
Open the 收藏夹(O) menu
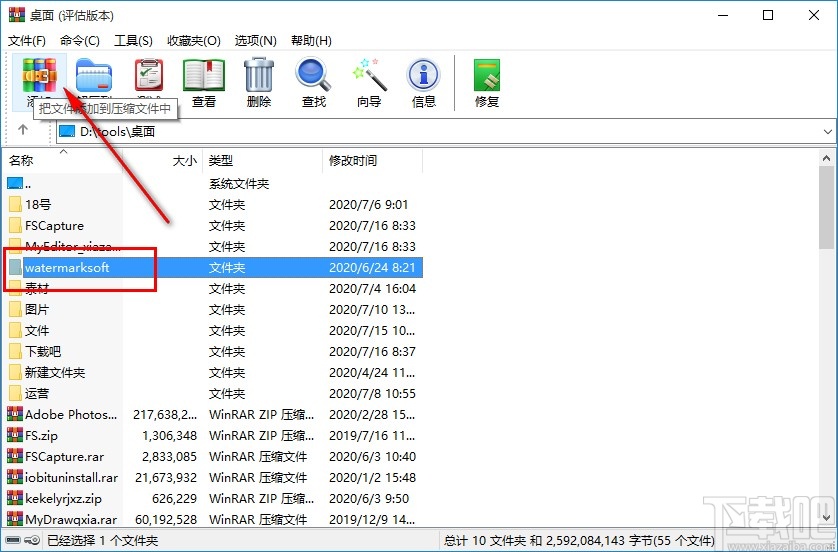pyautogui.click(x=194, y=41)
